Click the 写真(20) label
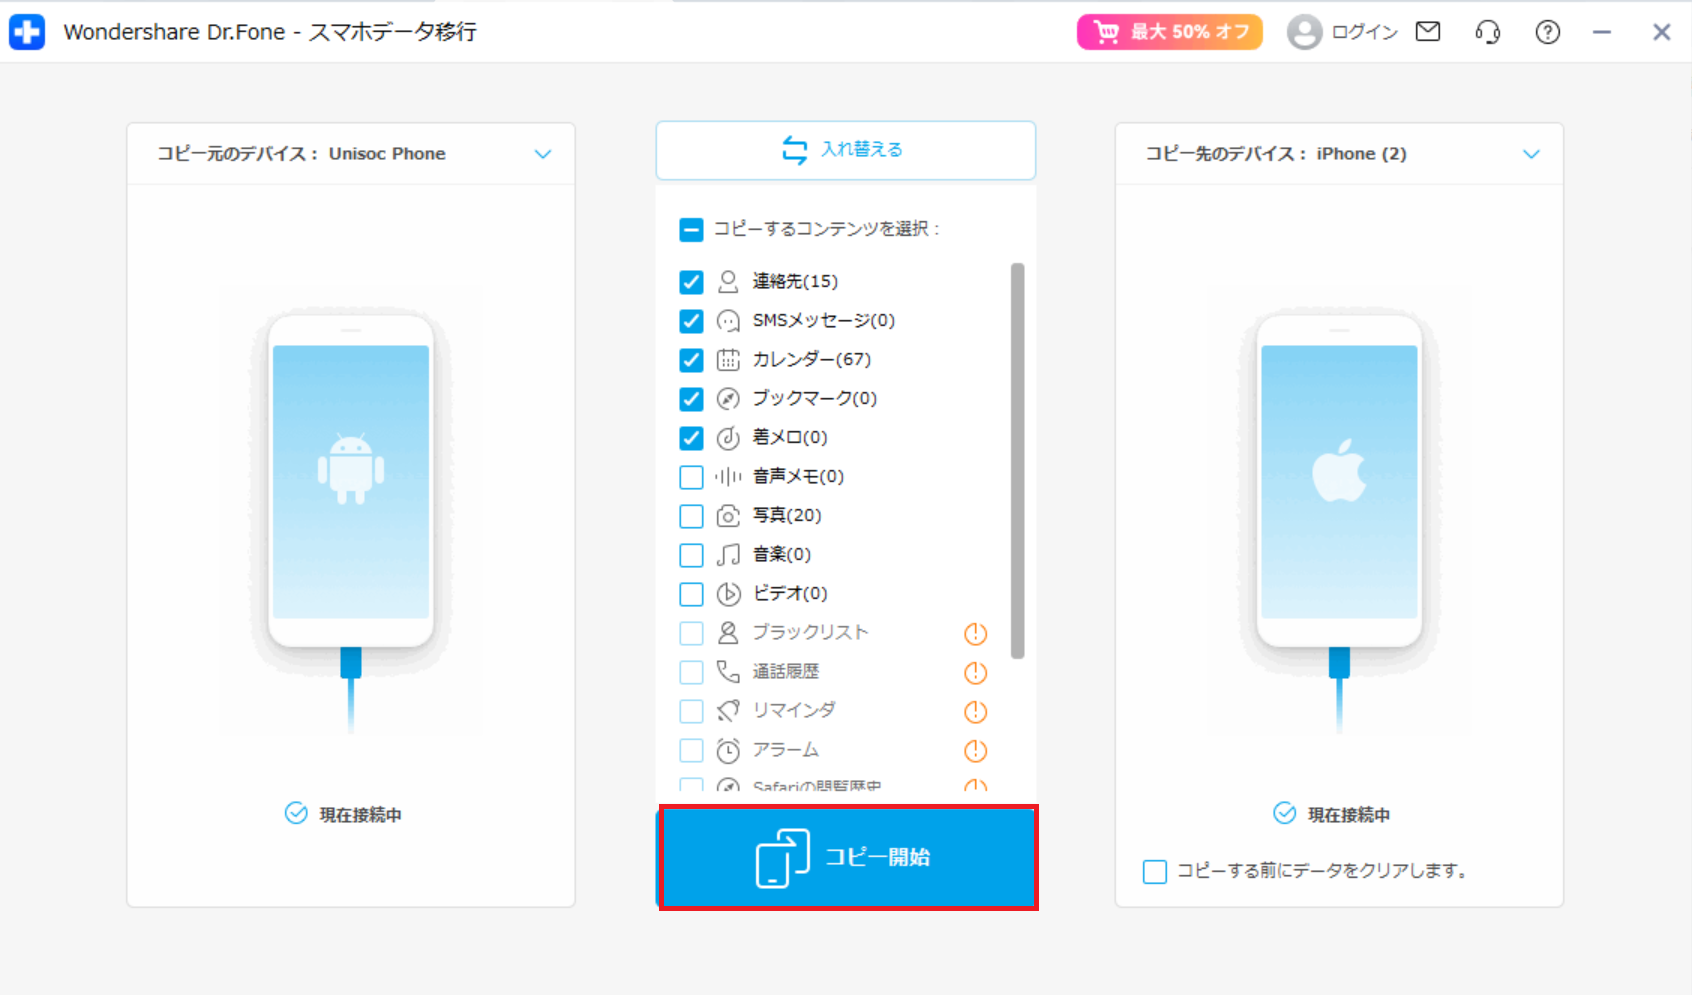Image resolution: width=1692 pixels, height=995 pixels. click(x=787, y=516)
